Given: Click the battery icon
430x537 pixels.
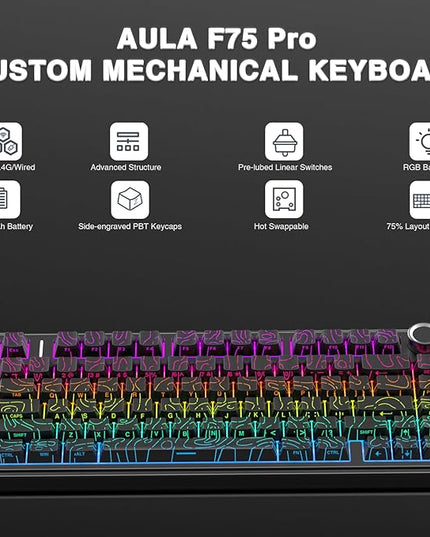Looking at the screenshot, I should point(10,199).
